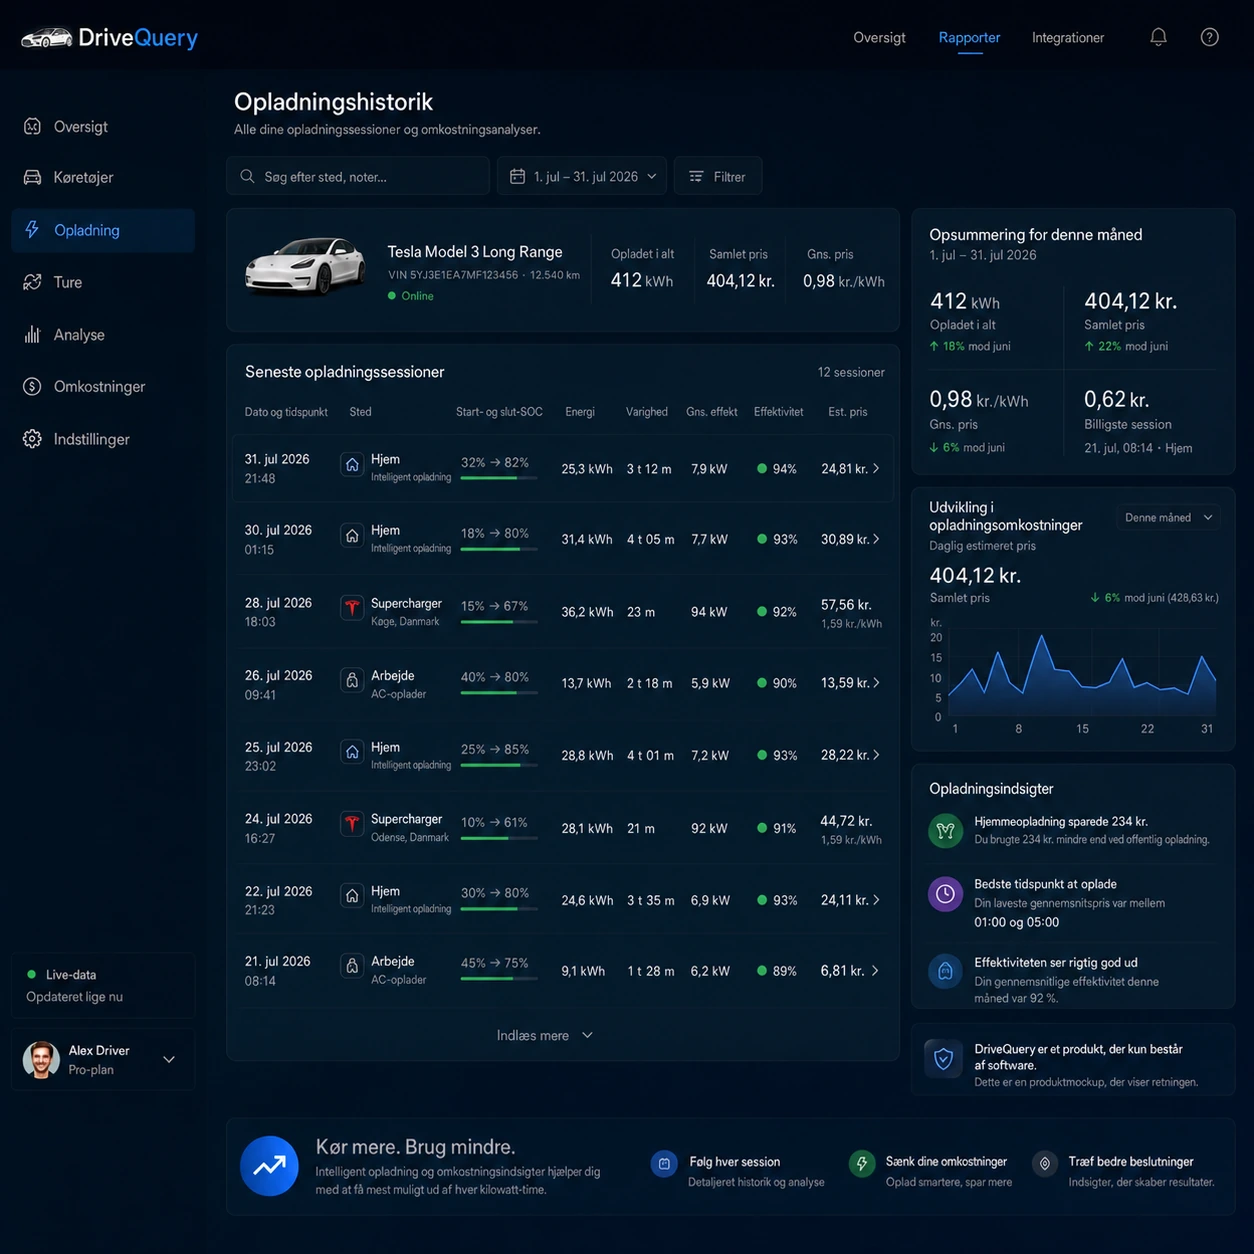Click Tesla Supercharger icon for Køge session

[x=352, y=608]
